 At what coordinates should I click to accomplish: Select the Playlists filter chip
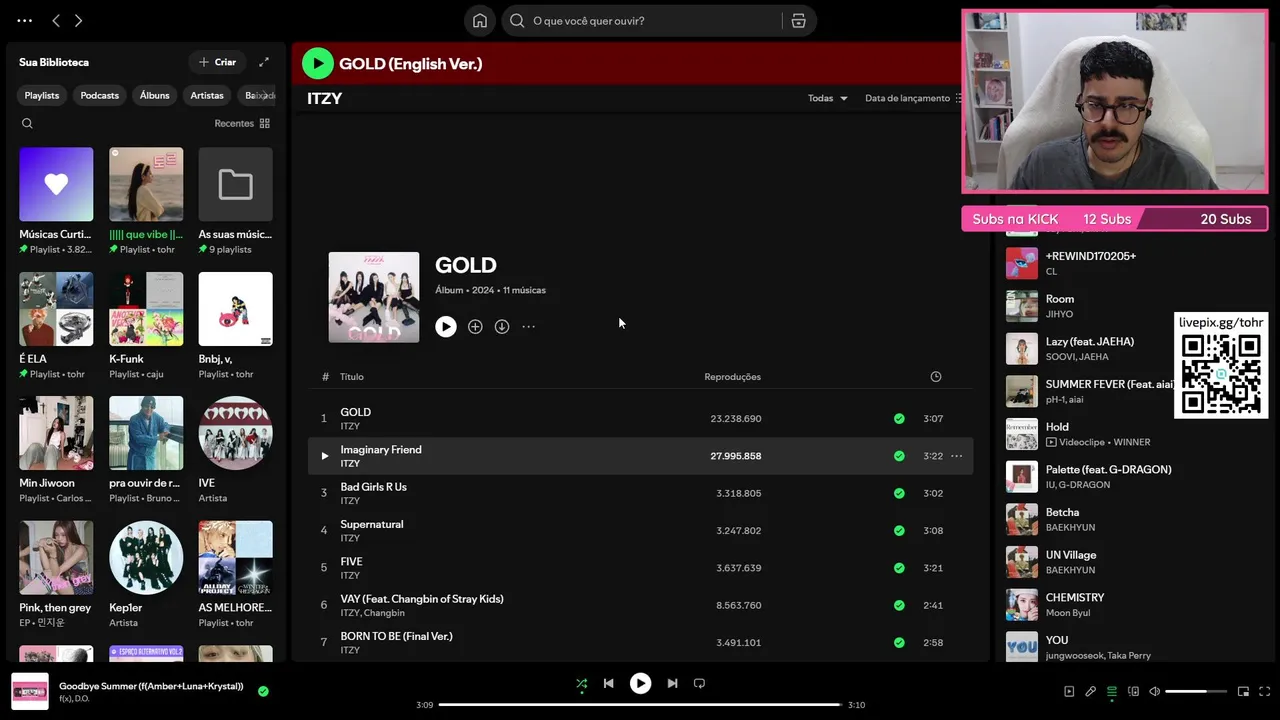point(42,95)
